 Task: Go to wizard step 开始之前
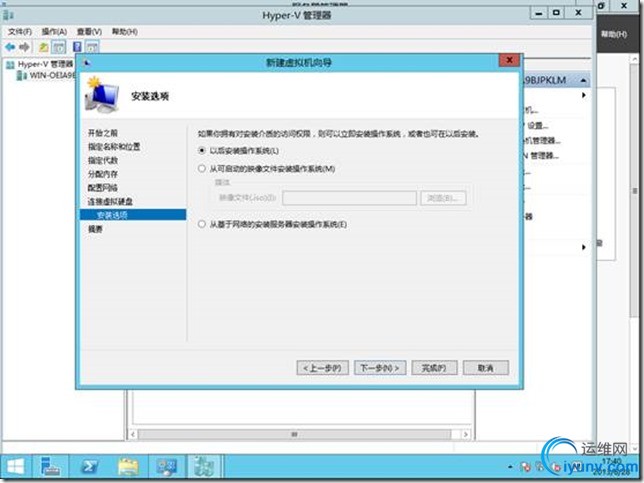pos(103,133)
